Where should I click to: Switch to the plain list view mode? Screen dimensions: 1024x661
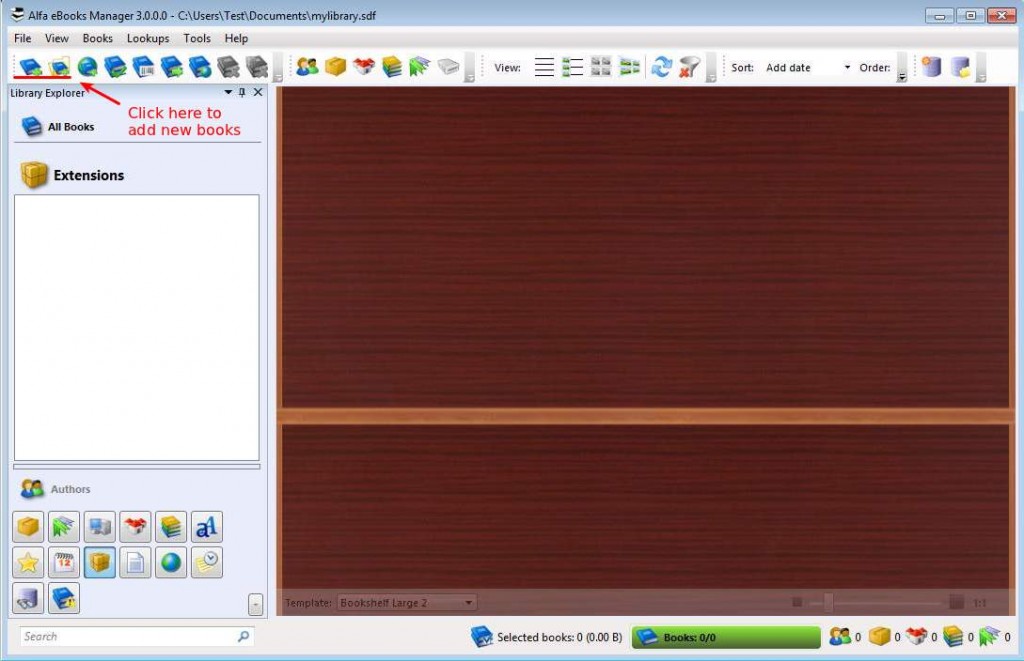click(x=544, y=67)
